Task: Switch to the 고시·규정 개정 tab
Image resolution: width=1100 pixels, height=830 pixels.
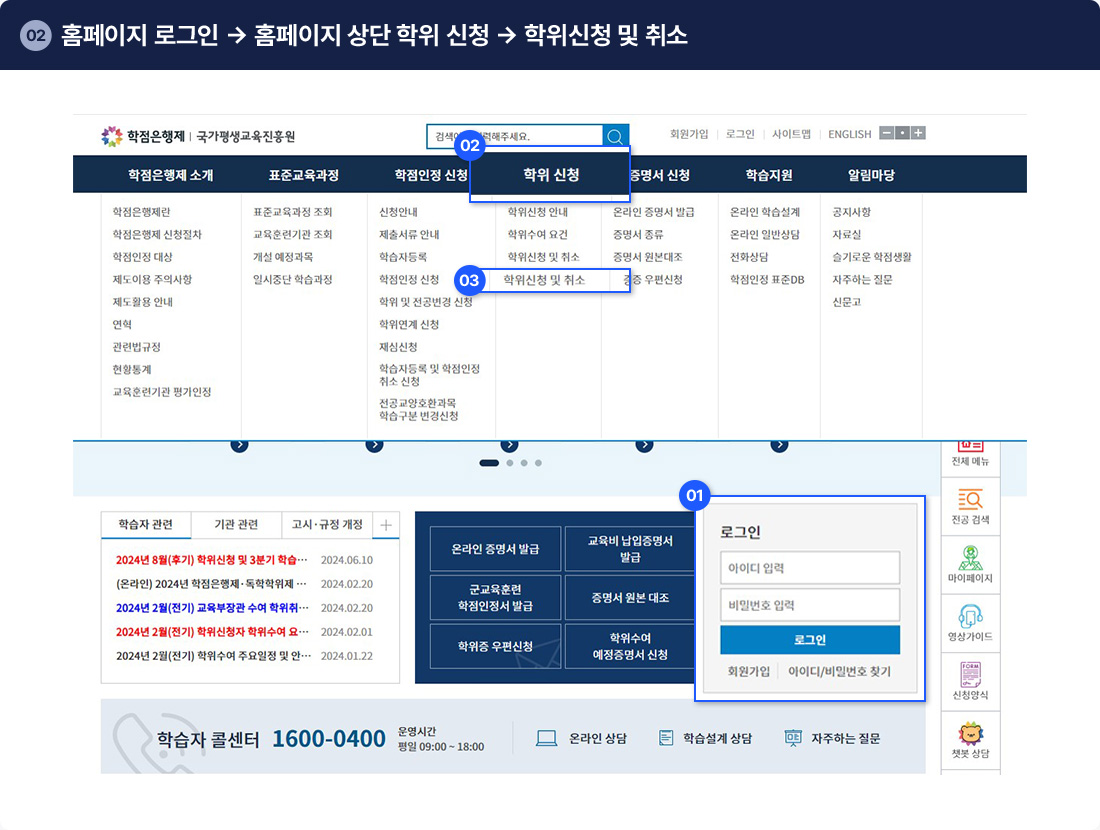Action: click(x=327, y=525)
